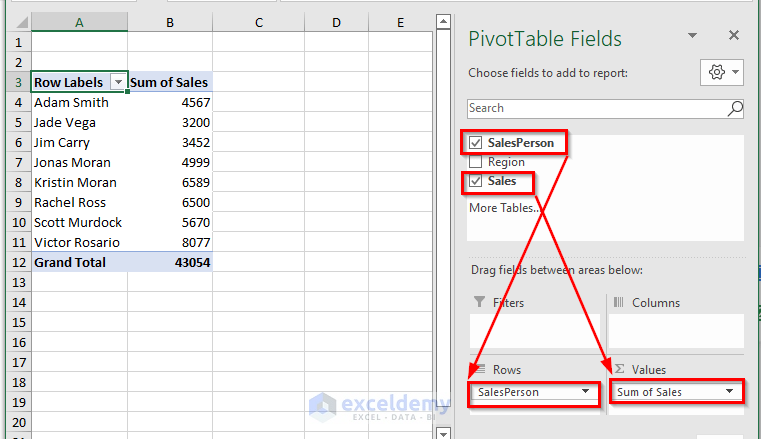Close the PivotTable Fields pane
Viewport: 761px width, 439px height.
coord(734,35)
